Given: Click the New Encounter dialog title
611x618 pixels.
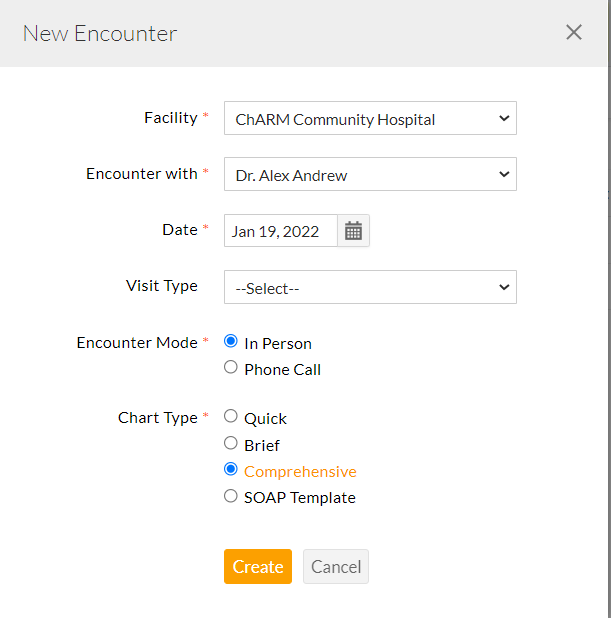Looking at the screenshot, I should pos(100,33).
